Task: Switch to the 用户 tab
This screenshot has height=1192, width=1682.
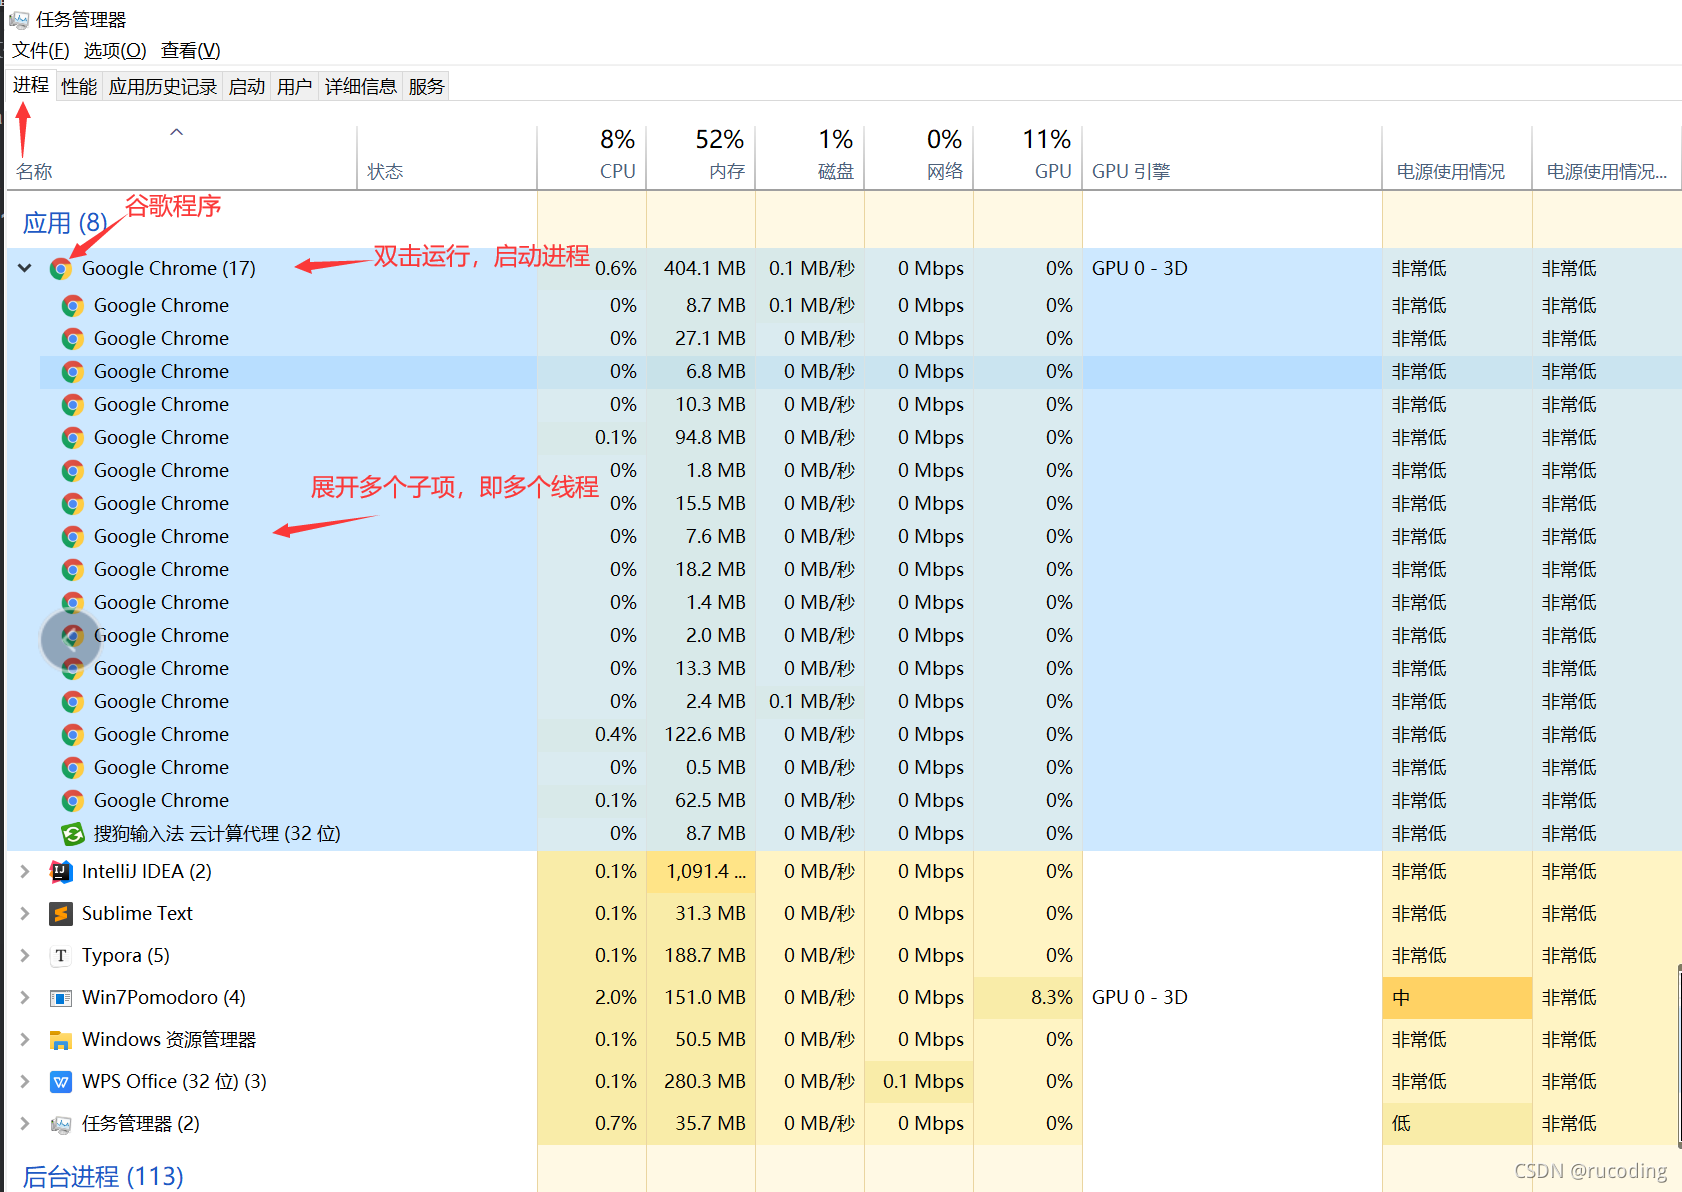Action: (x=295, y=87)
